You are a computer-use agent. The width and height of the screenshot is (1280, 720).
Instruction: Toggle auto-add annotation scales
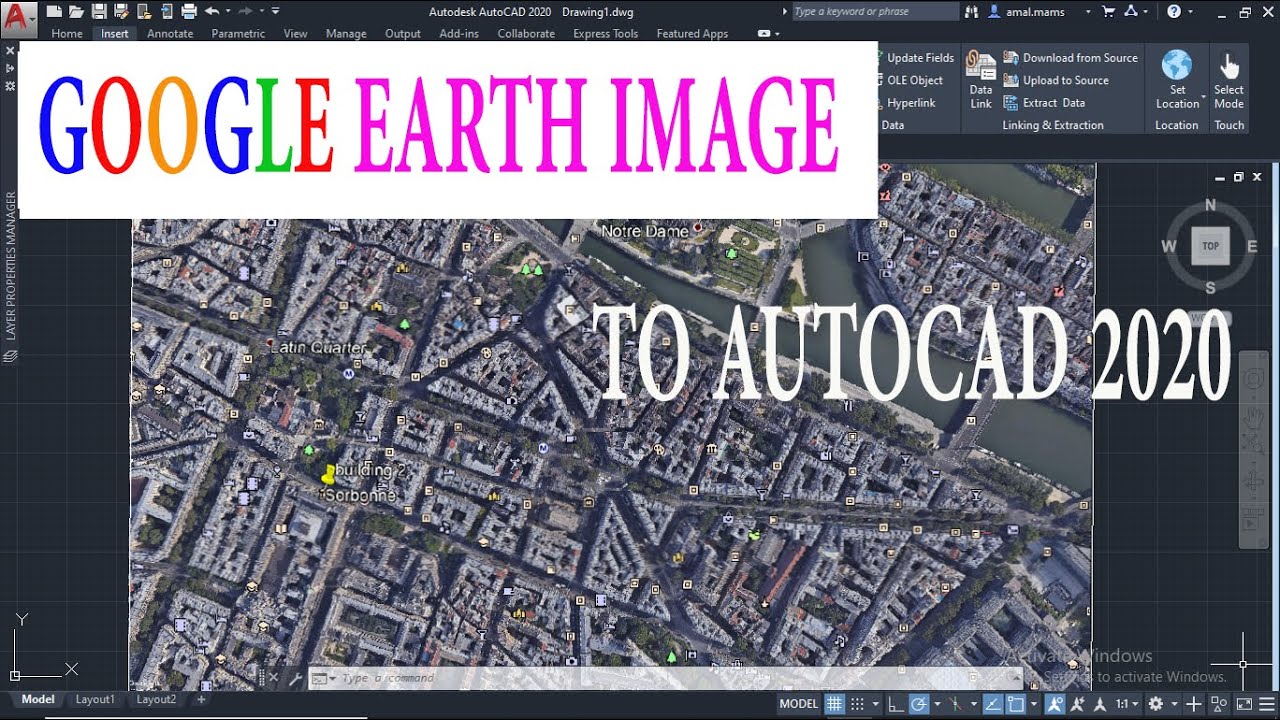point(1077,704)
